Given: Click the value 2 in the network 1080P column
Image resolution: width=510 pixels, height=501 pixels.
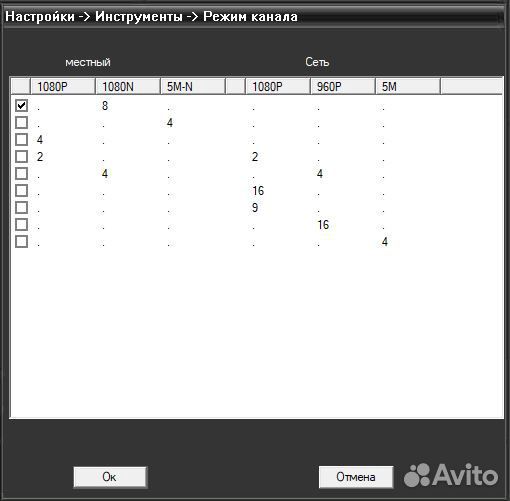Looking at the screenshot, I should (x=255, y=157).
